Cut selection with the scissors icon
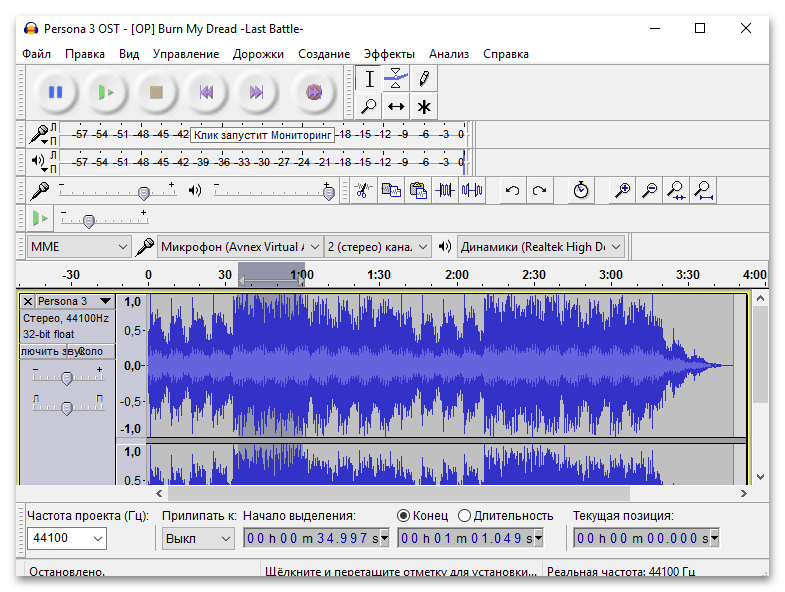This screenshot has height=592, width=785. tap(363, 190)
